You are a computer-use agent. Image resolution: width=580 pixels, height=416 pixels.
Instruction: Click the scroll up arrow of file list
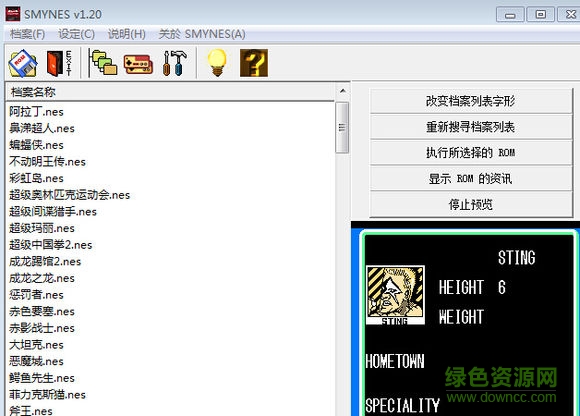click(x=343, y=91)
